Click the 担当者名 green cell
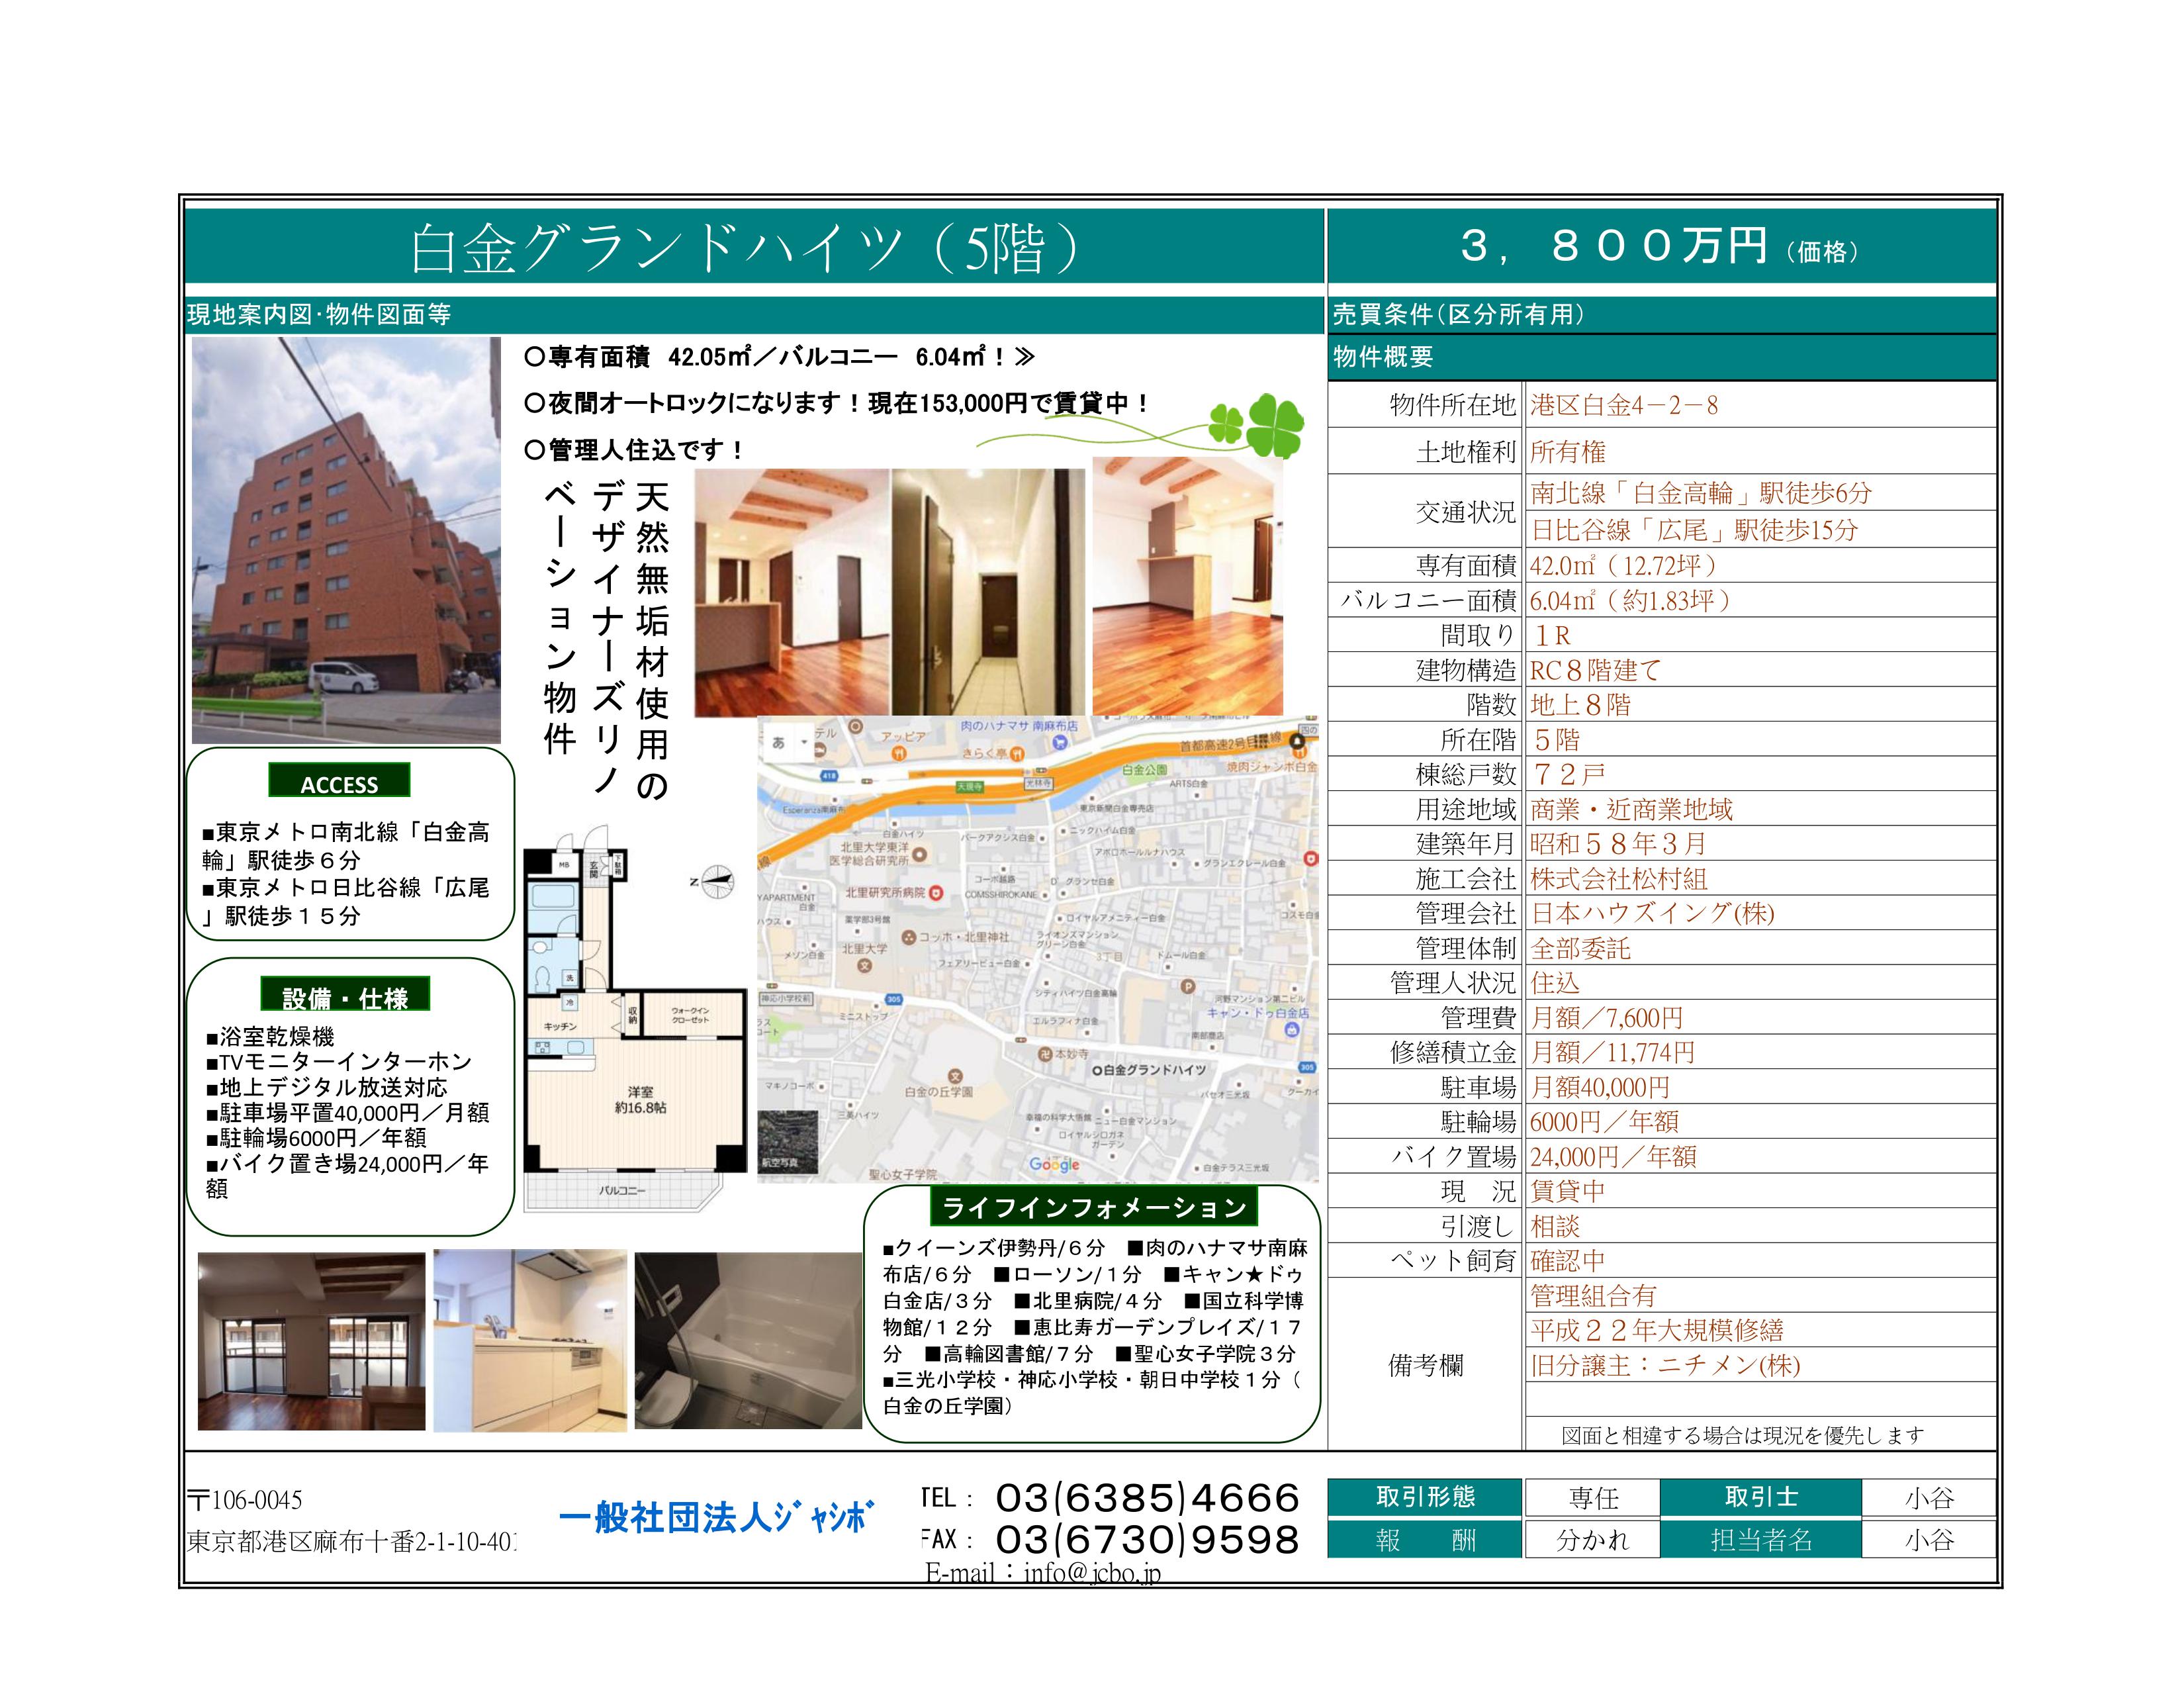Screen dimensions: 2184x1688 click(x=1761, y=1540)
